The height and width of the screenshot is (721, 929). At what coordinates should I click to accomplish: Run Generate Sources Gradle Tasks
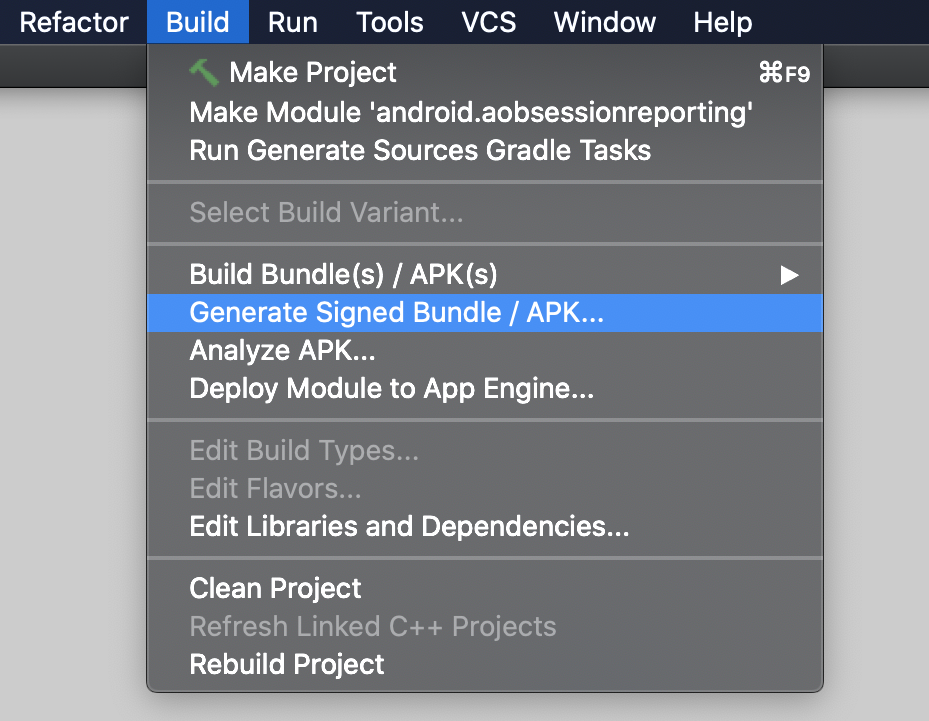485,150
